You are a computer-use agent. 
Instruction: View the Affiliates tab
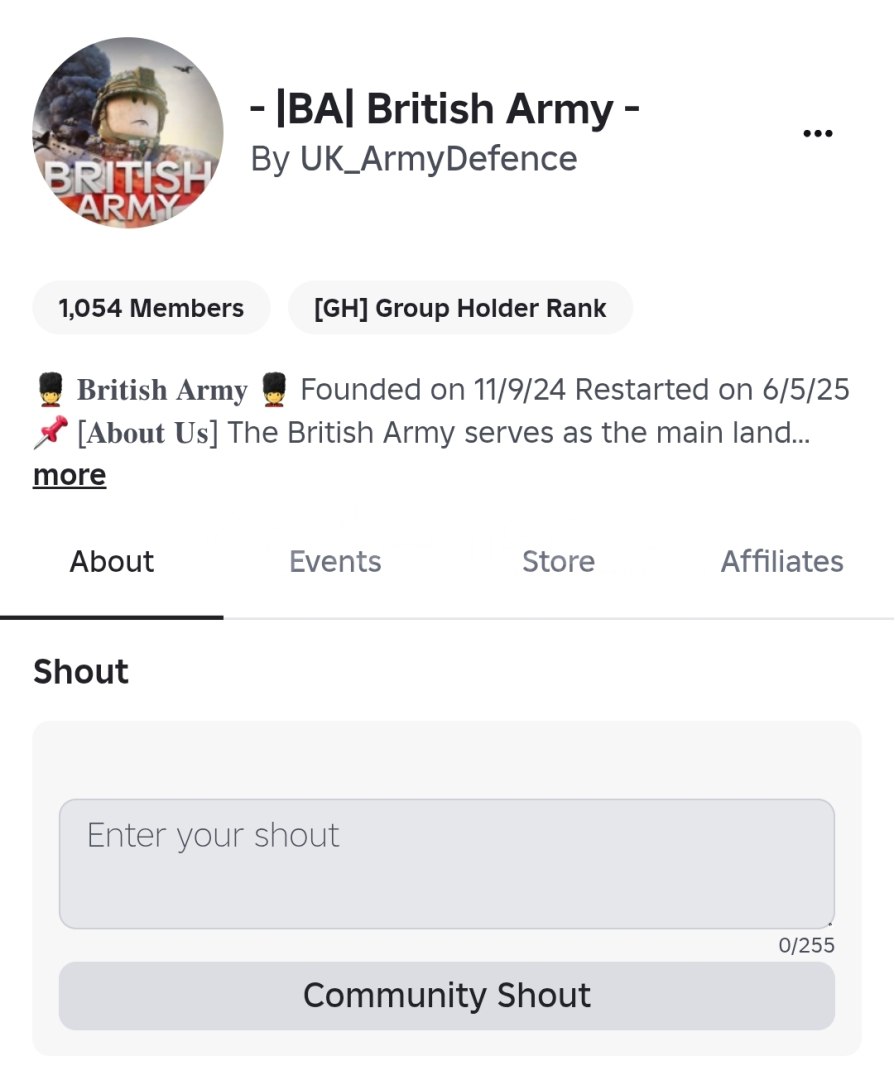(x=782, y=562)
